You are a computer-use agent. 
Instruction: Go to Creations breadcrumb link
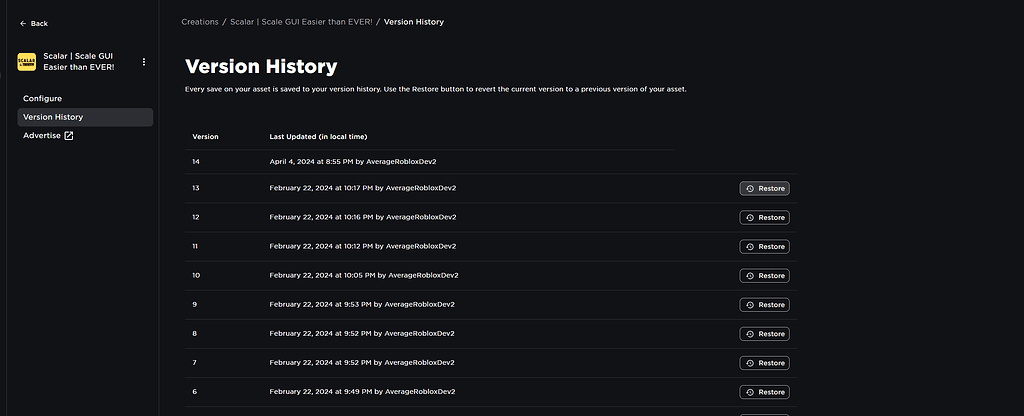click(x=200, y=22)
